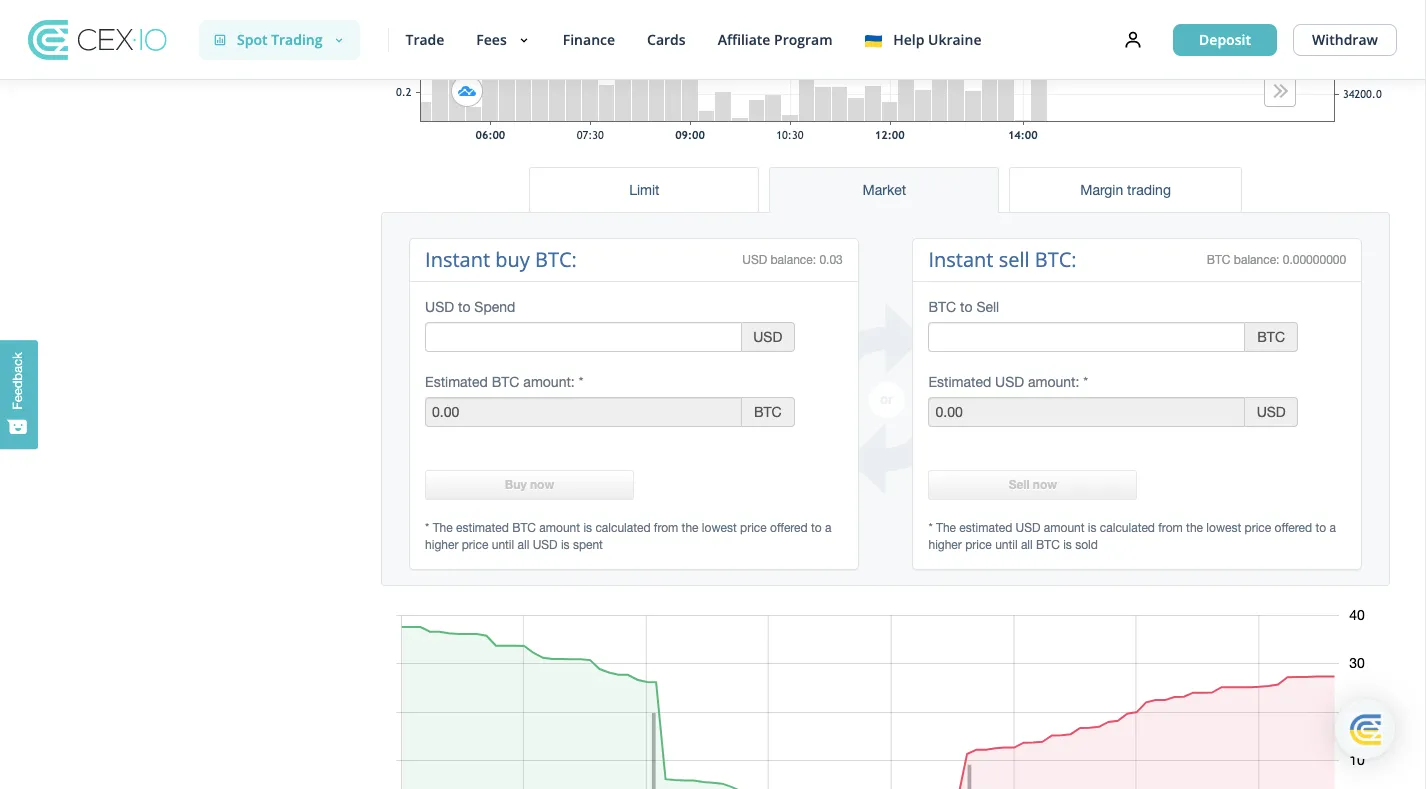Open the CEX.IO chat widget
Image resolution: width=1426 pixels, height=789 pixels.
tap(1365, 730)
